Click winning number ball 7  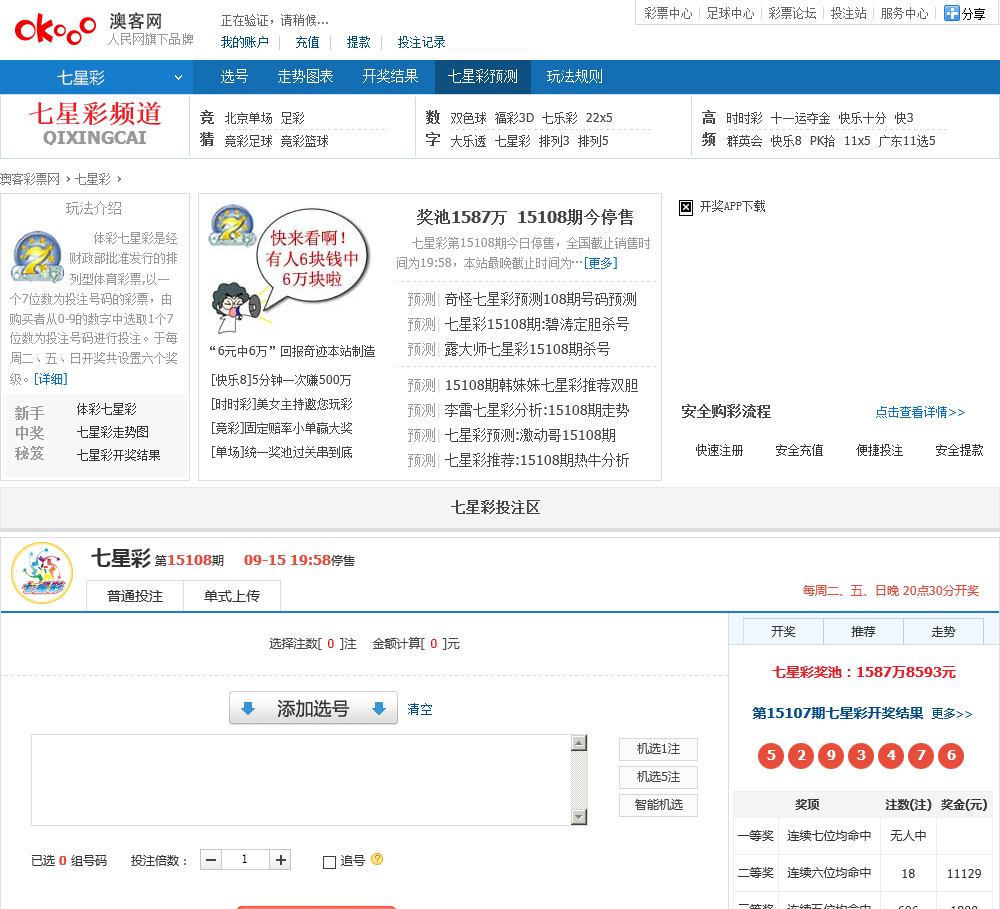pos(921,756)
